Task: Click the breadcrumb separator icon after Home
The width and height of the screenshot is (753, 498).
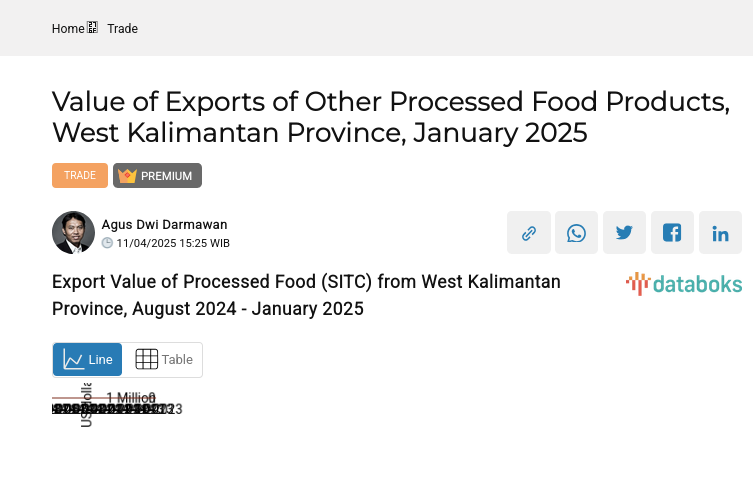Action: coord(93,28)
